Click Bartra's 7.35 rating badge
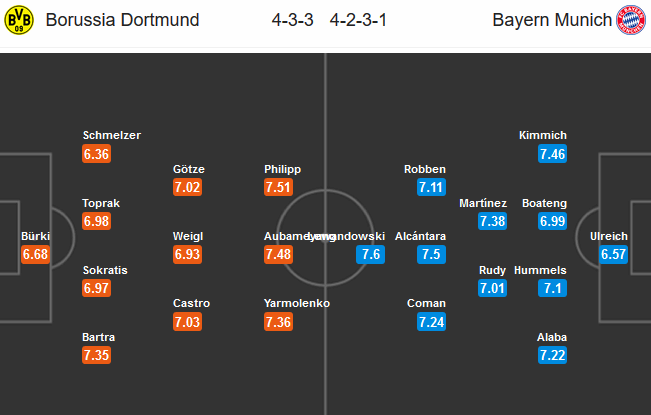651x415 pixels. pyautogui.click(x=96, y=355)
